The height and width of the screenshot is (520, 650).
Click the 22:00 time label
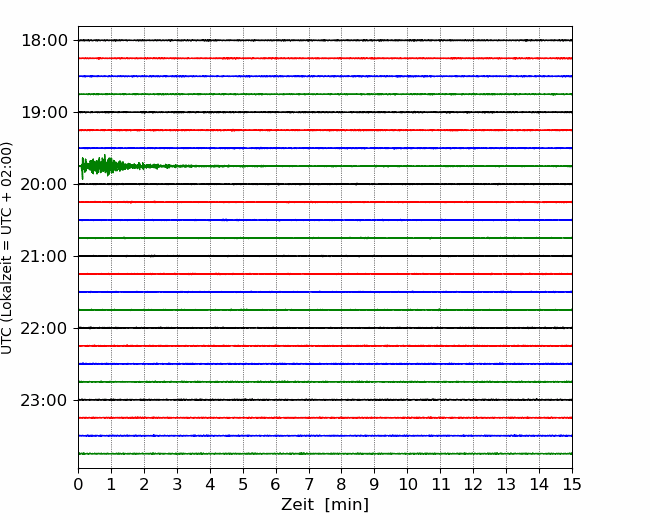click(x=44, y=328)
